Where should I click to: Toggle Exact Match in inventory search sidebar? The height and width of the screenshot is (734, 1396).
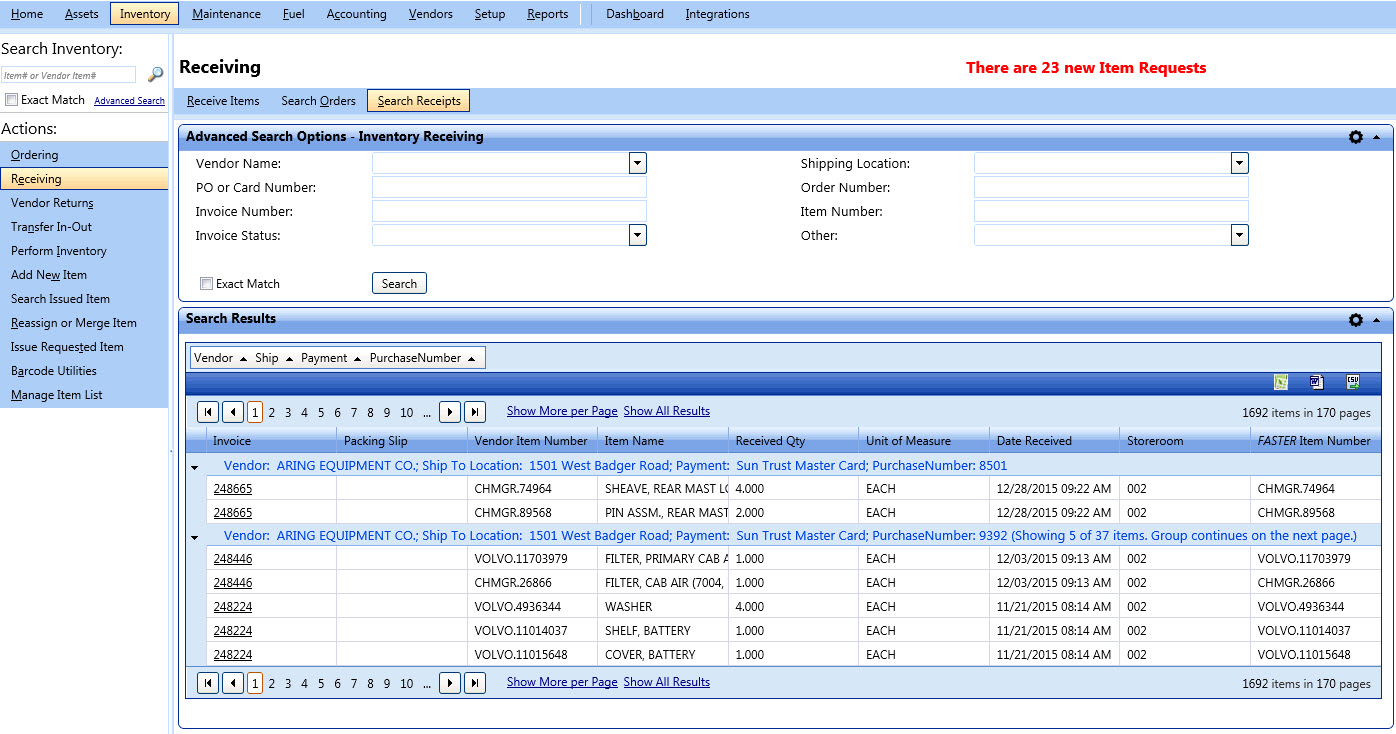[11, 100]
